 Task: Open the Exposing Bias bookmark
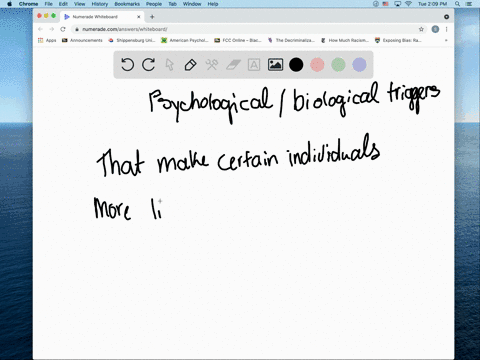(398, 40)
